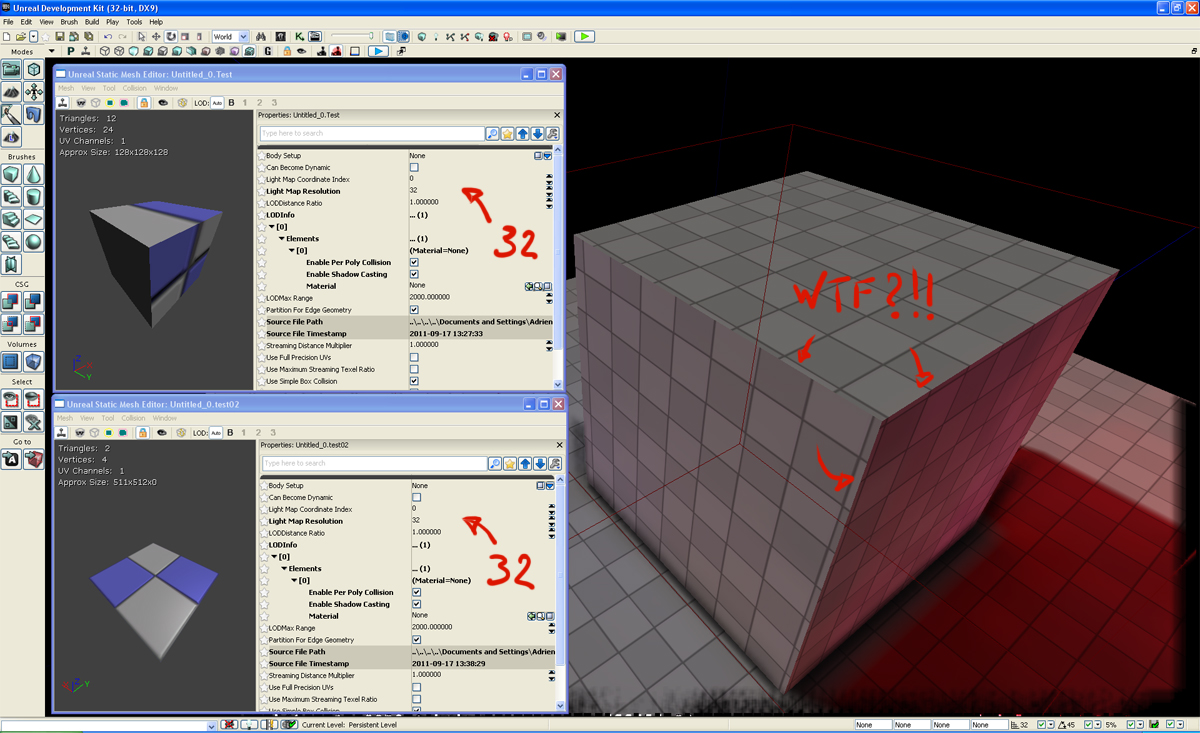The width and height of the screenshot is (1200, 733).
Task: Select the Sheet brush builder
Action: tap(34, 219)
